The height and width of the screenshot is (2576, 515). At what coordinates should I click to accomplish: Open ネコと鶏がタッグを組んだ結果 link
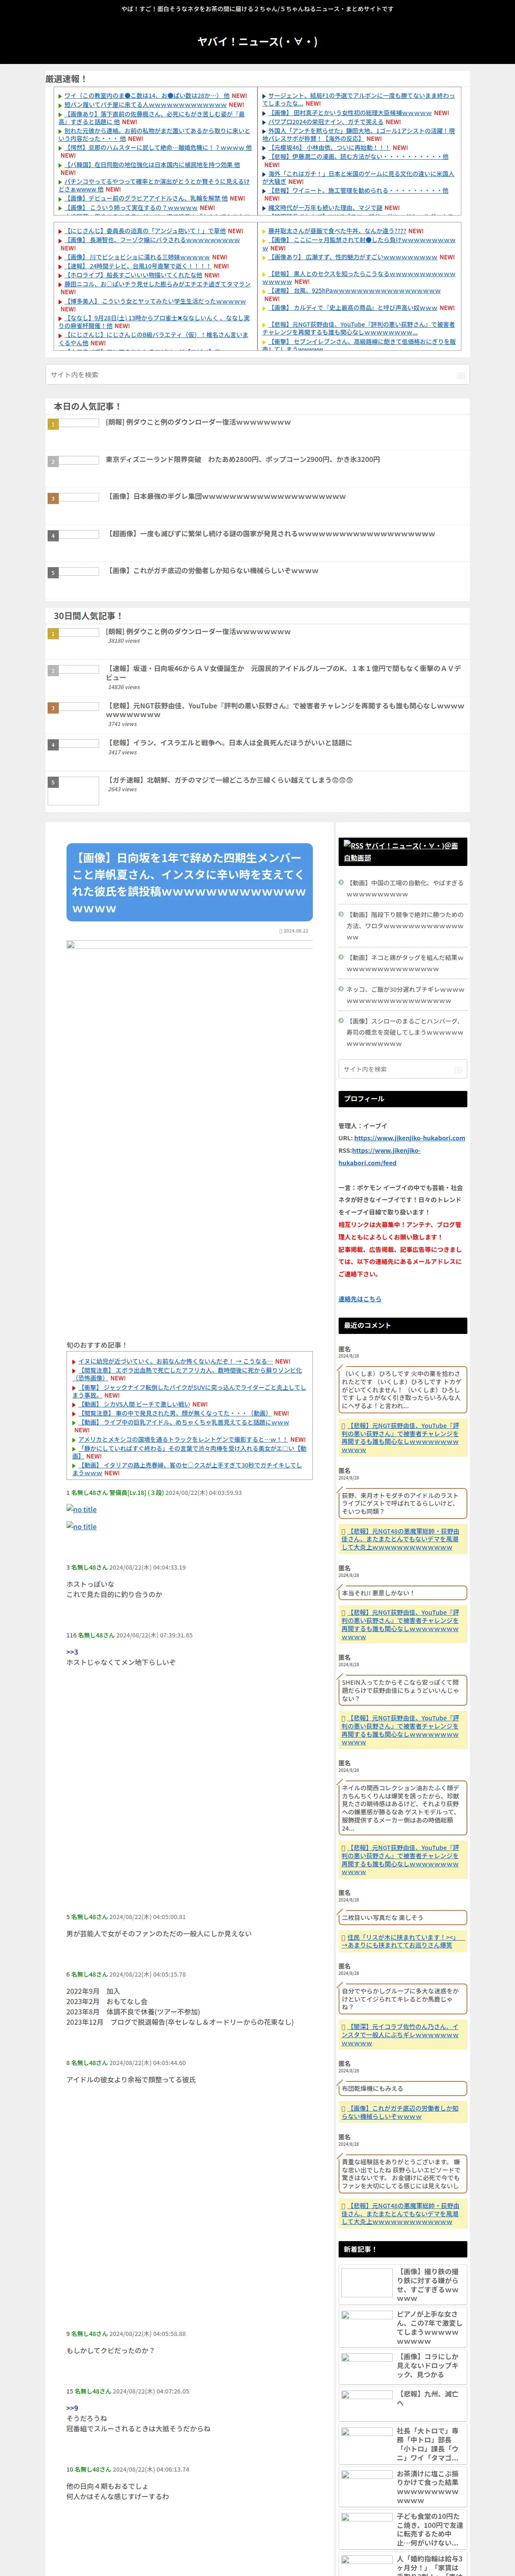(405, 963)
